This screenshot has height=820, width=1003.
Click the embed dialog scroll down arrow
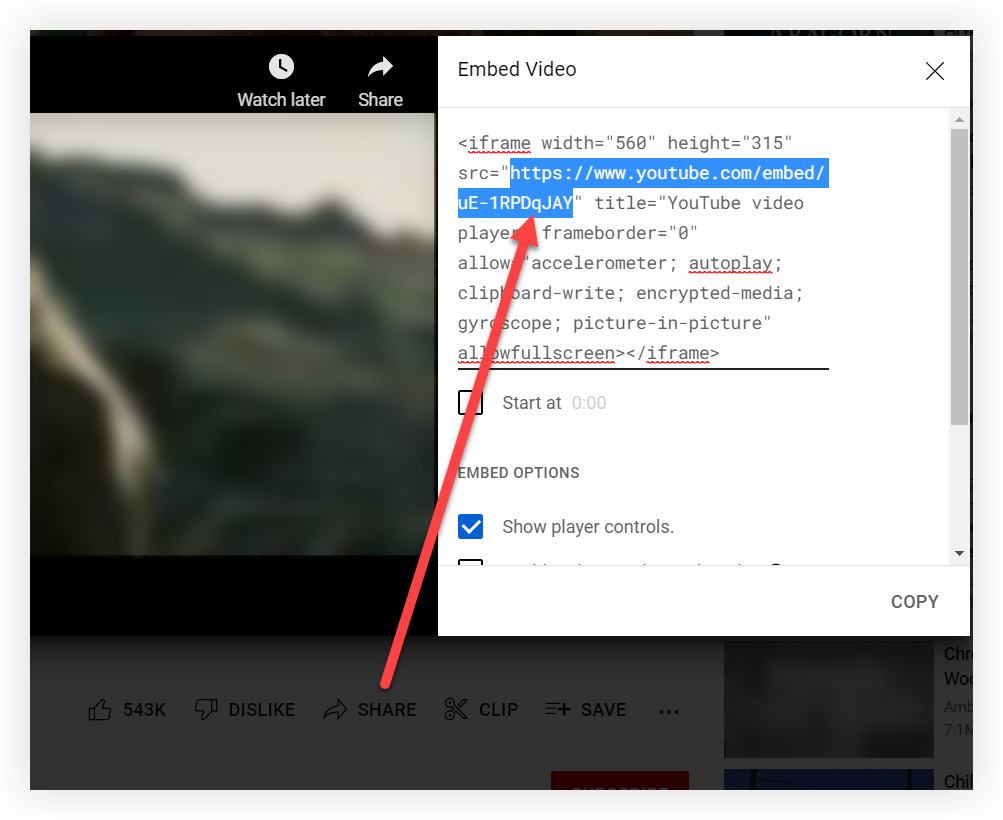pyautogui.click(x=959, y=553)
